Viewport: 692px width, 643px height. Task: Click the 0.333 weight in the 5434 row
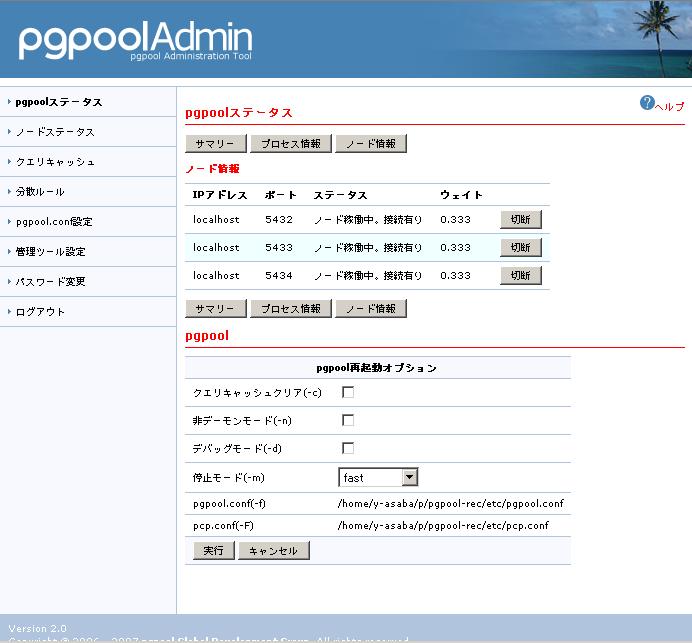(x=455, y=275)
